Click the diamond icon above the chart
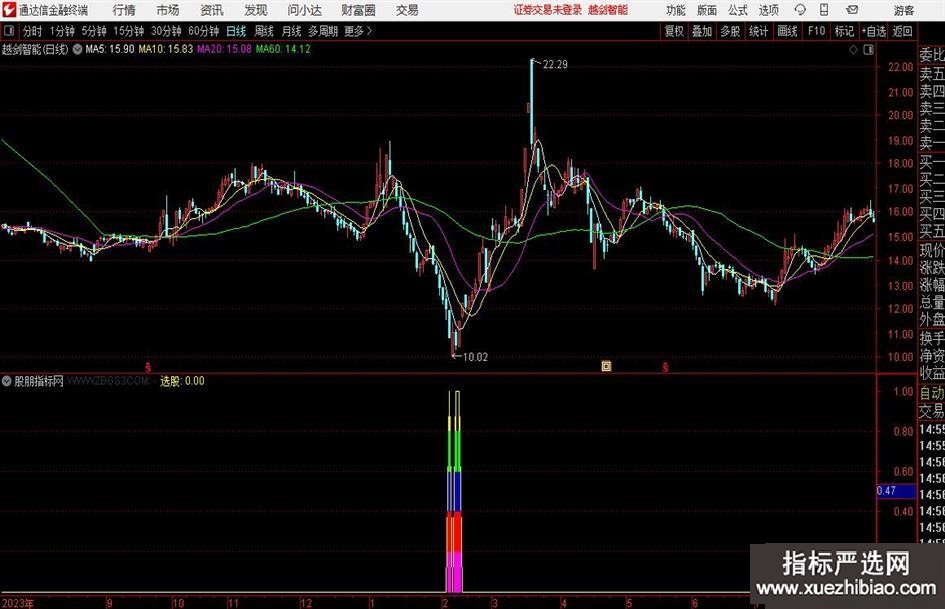Image resolution: width=945 pixels, height=609 pixels. click(x=853, y=50)
